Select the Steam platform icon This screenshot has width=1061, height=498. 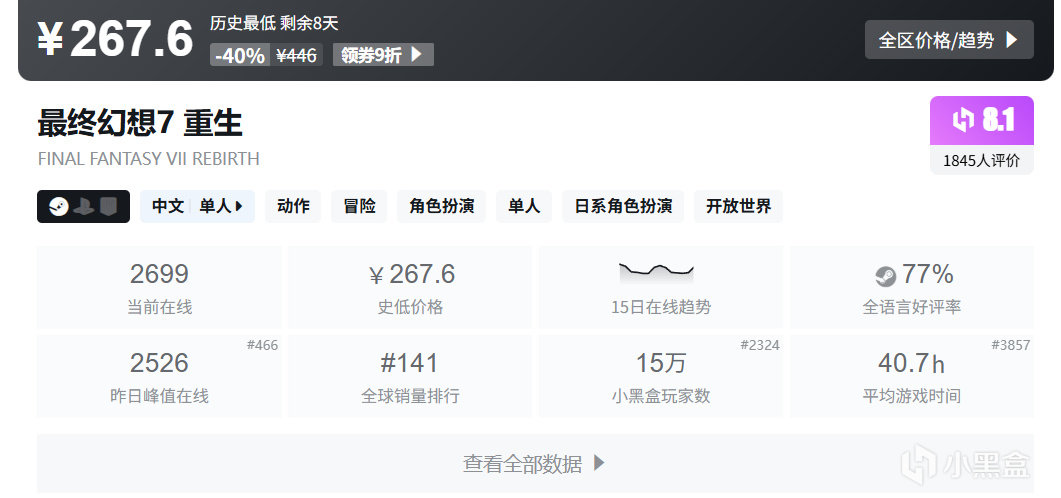(60, 207)
